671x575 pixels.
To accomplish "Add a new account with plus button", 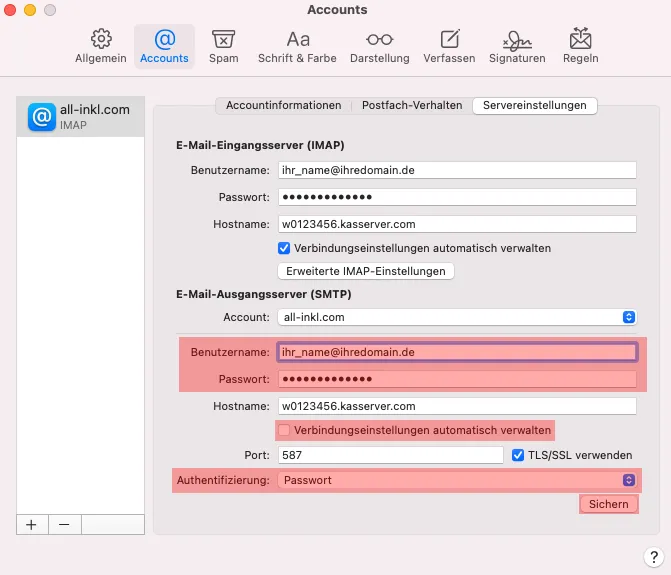I will (x=32, y=525).
